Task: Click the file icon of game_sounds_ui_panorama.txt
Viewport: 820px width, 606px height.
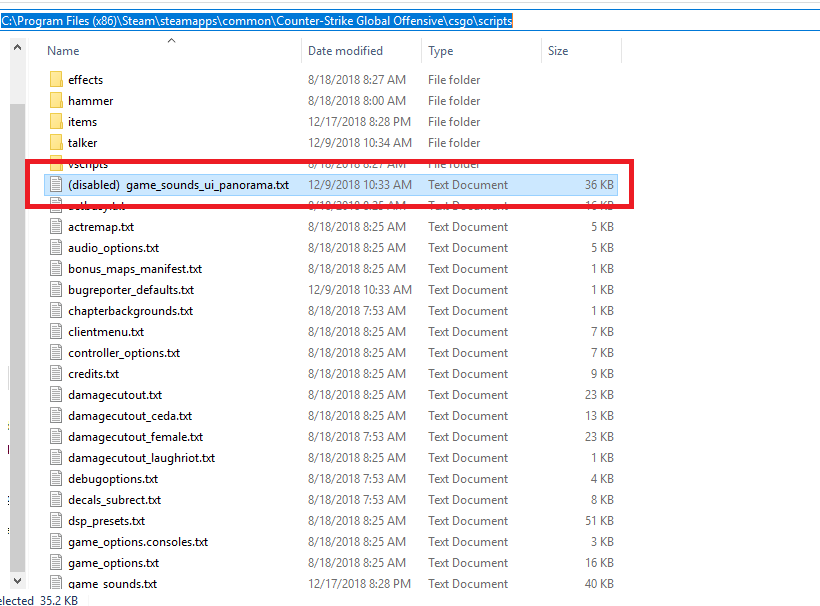Action: pyautogui.click(x=56, y=185)
